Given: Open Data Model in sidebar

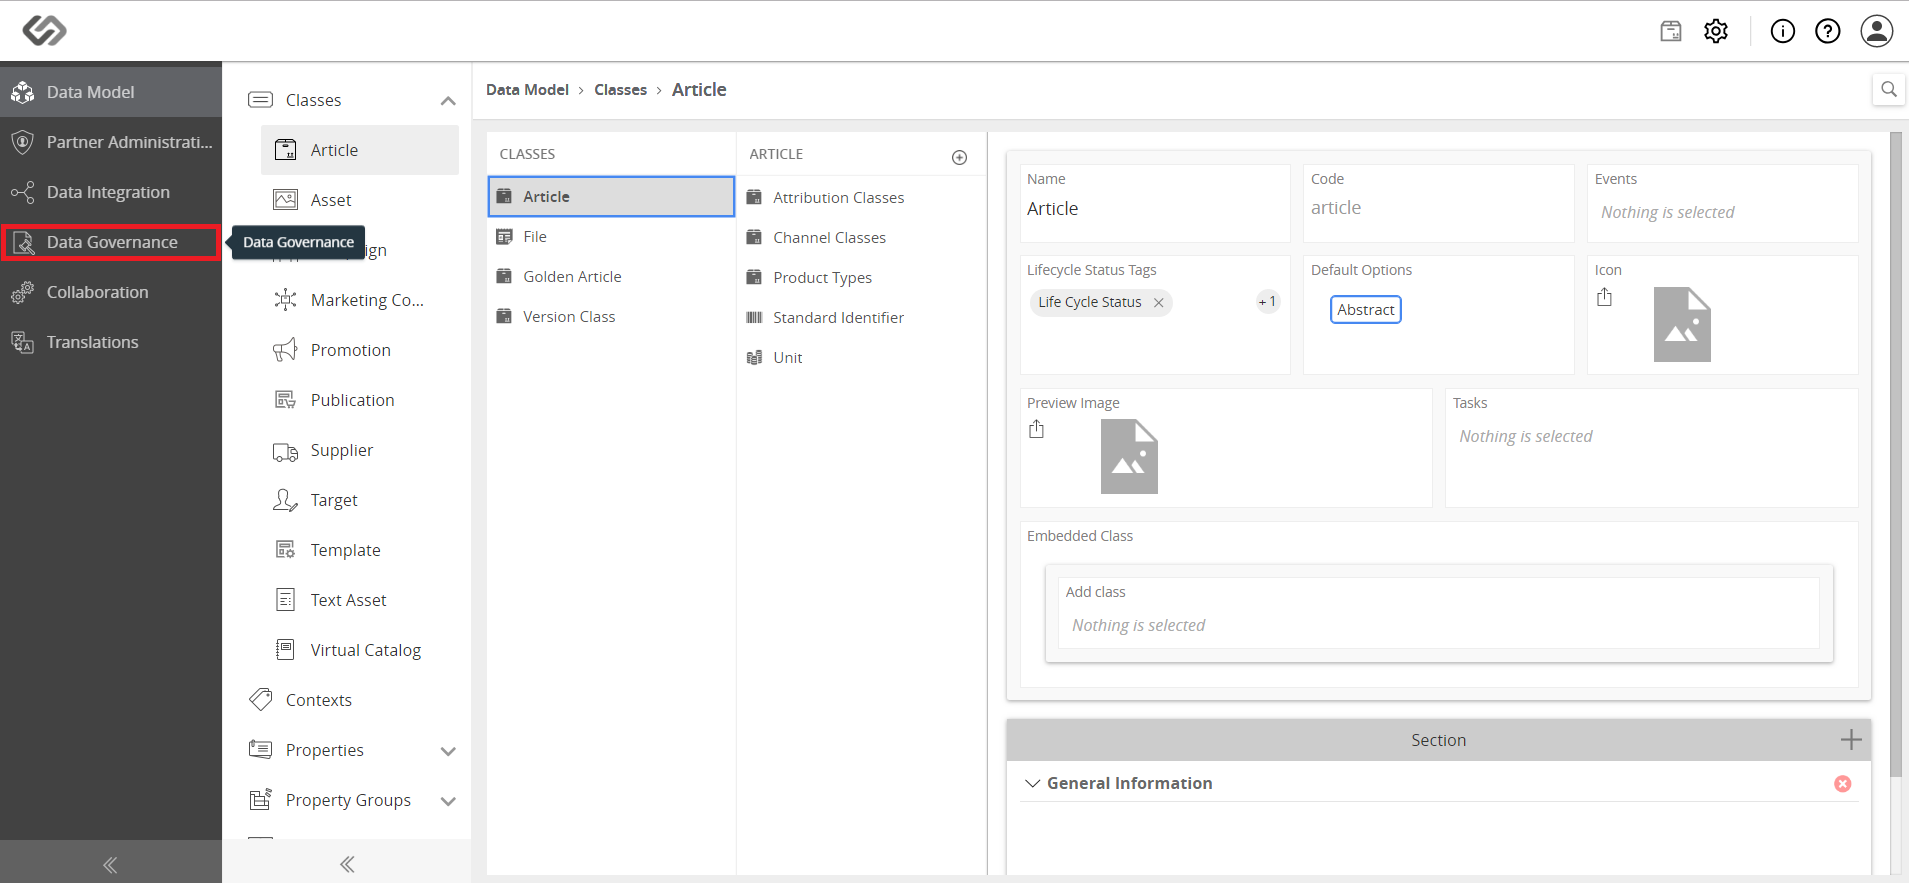Looking at the screenshot, I should pyautogui.click(x=111, y=92).
